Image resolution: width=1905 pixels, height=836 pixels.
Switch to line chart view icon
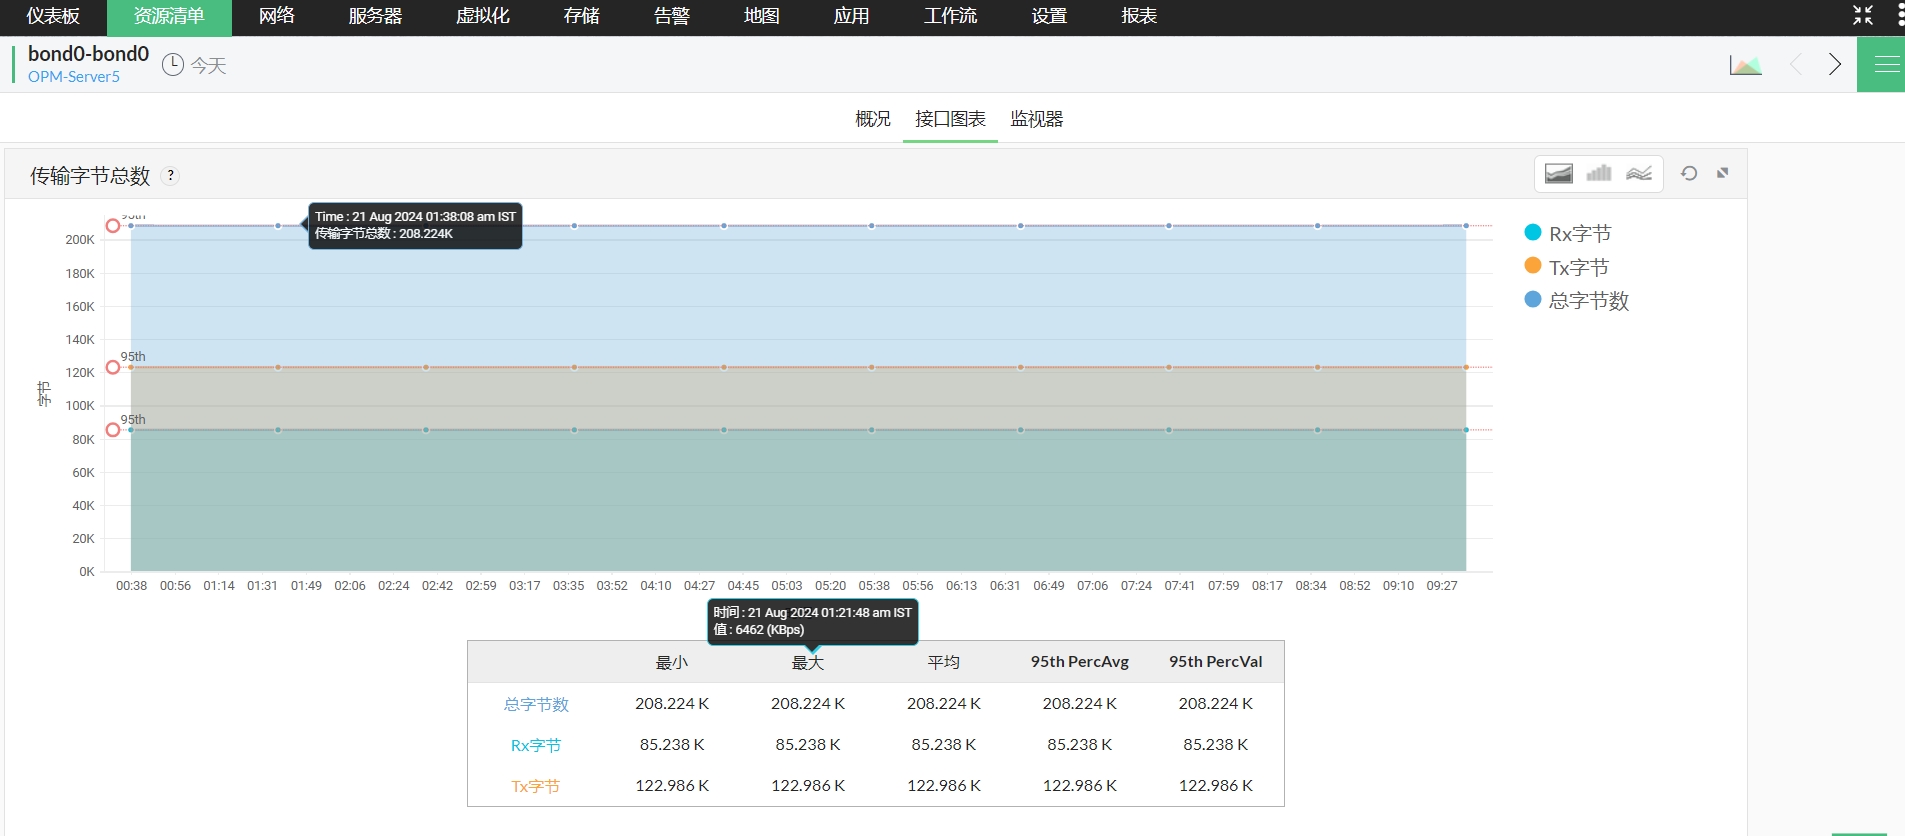point(1639,173)
